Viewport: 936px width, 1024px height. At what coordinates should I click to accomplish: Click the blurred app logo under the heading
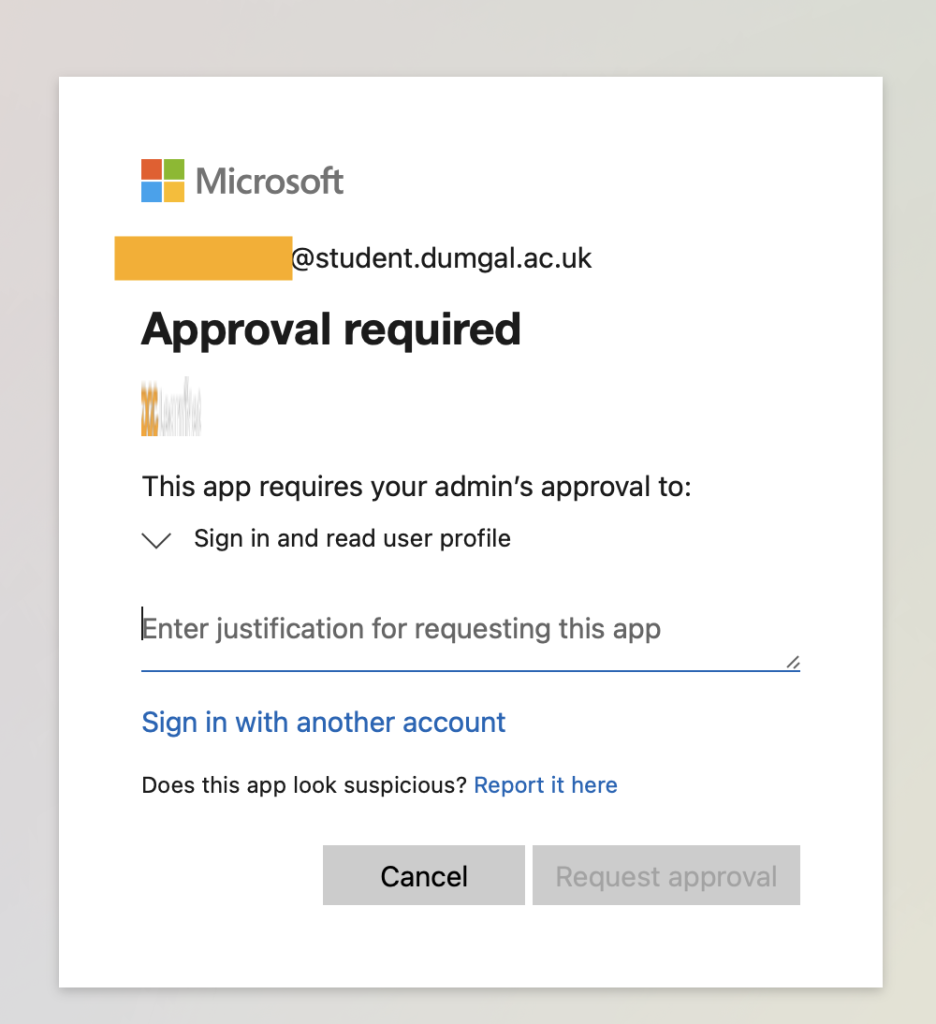click(171, 408)
